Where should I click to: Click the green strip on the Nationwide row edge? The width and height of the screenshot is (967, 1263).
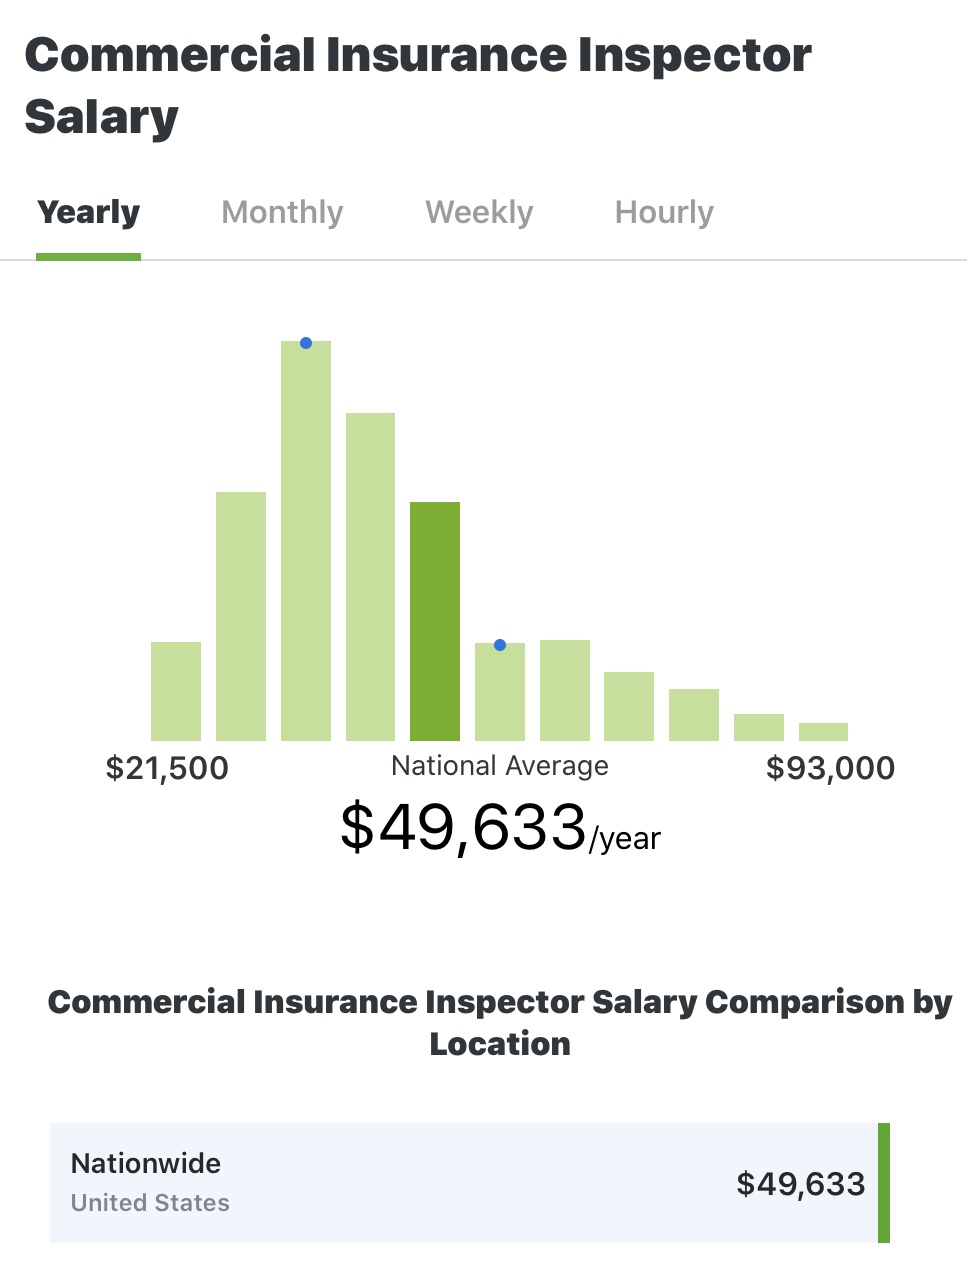coord(884,1183)
